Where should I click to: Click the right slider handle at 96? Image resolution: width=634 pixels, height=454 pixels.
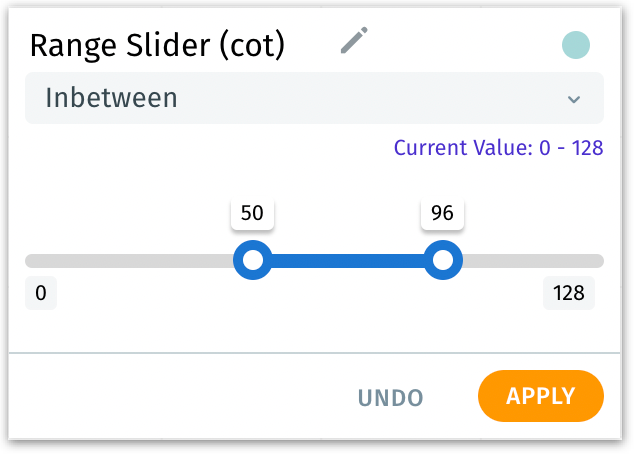click(x=442, y=261)
